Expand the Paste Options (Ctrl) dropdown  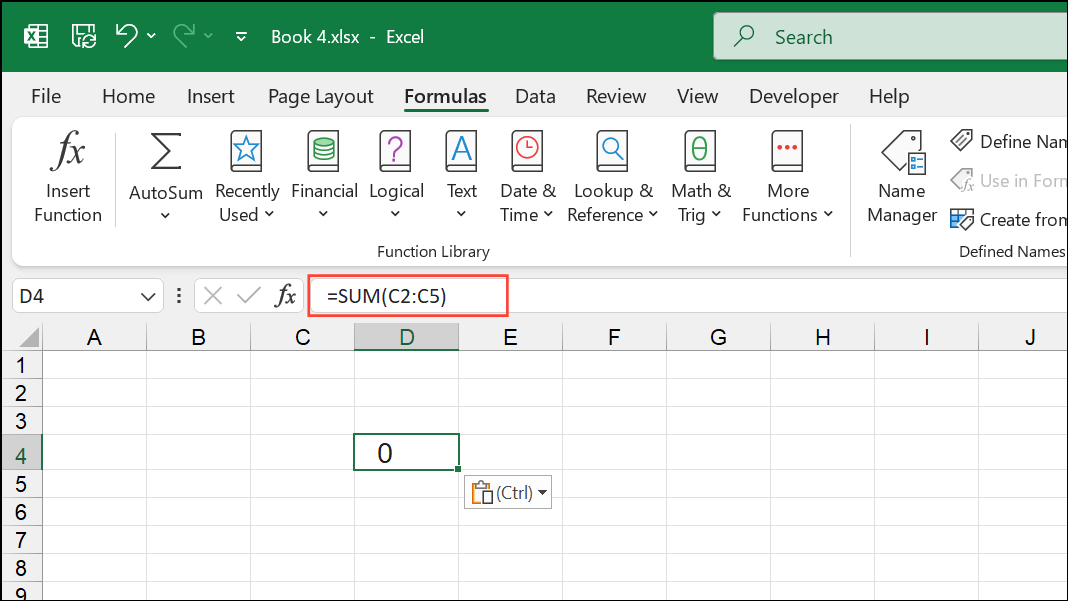543,493
